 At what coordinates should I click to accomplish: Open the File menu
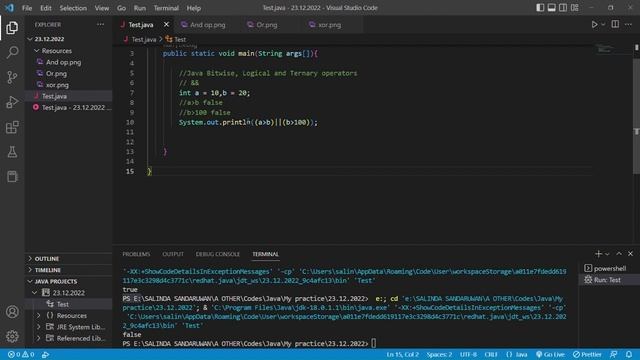[27, 8]
